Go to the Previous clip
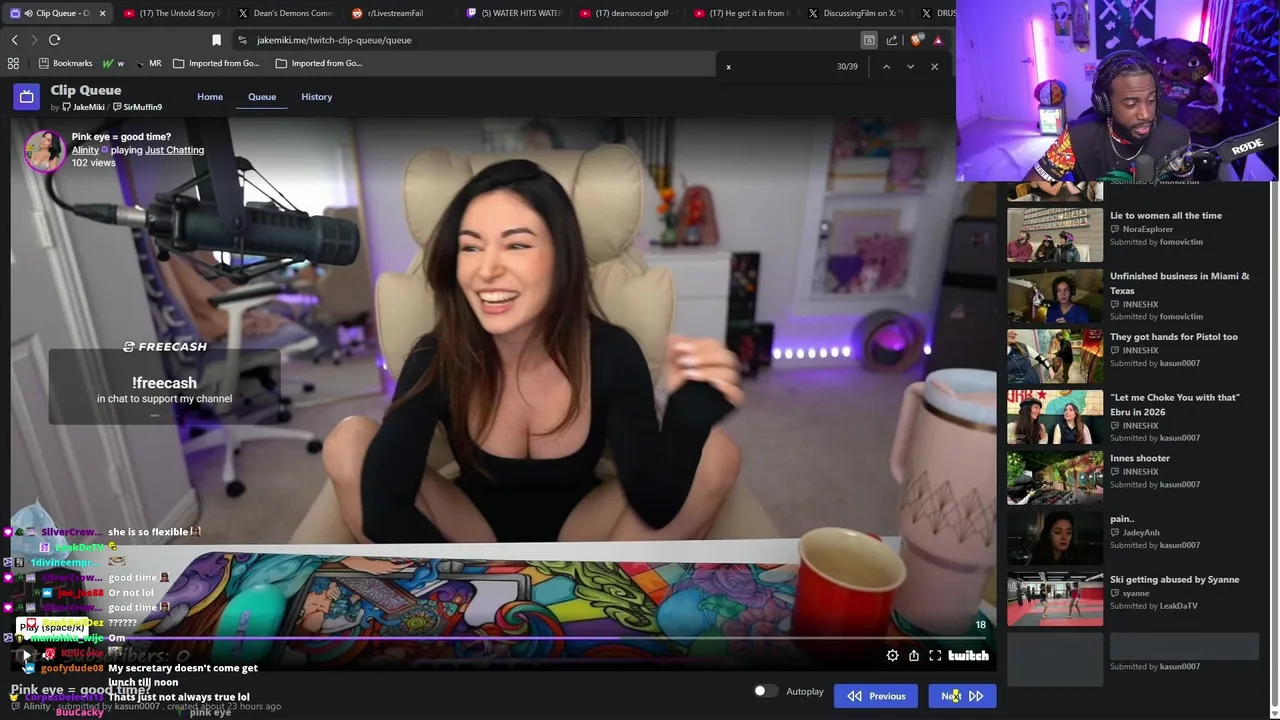The width and height of the screenshot is (1280, 720). [x=876, y=696]
